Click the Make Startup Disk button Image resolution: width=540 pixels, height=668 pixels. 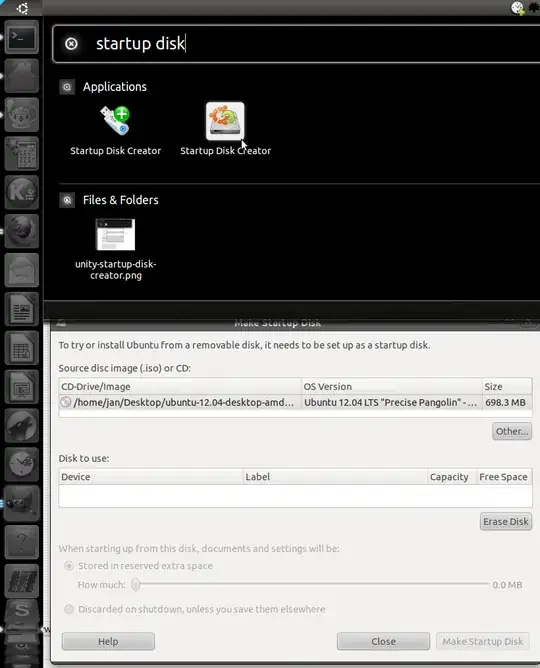pyautogui.click(x=483, y=641)
